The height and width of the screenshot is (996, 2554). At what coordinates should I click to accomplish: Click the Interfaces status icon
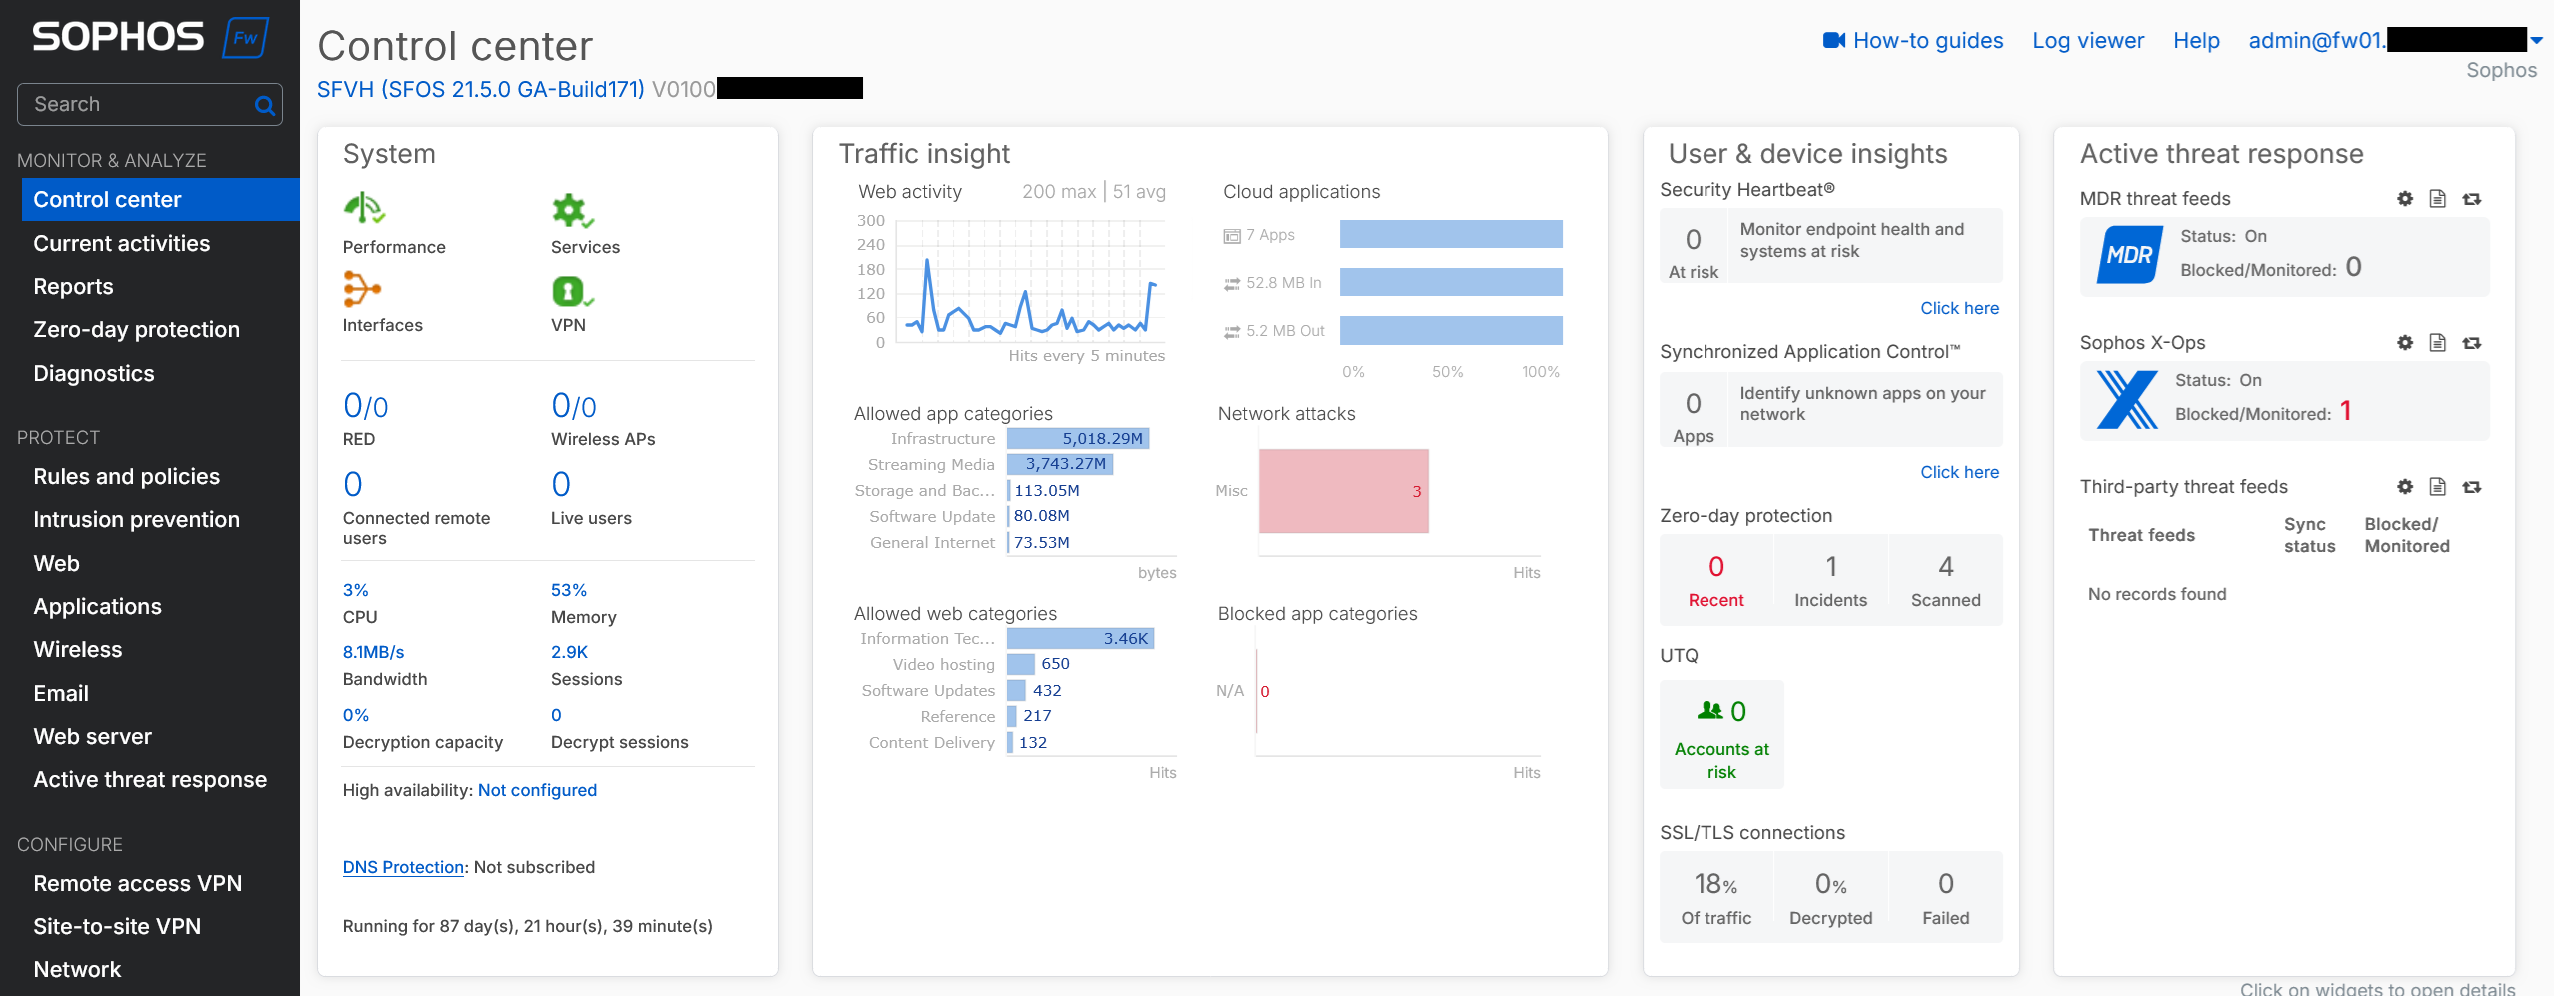(x=361, y=289)
